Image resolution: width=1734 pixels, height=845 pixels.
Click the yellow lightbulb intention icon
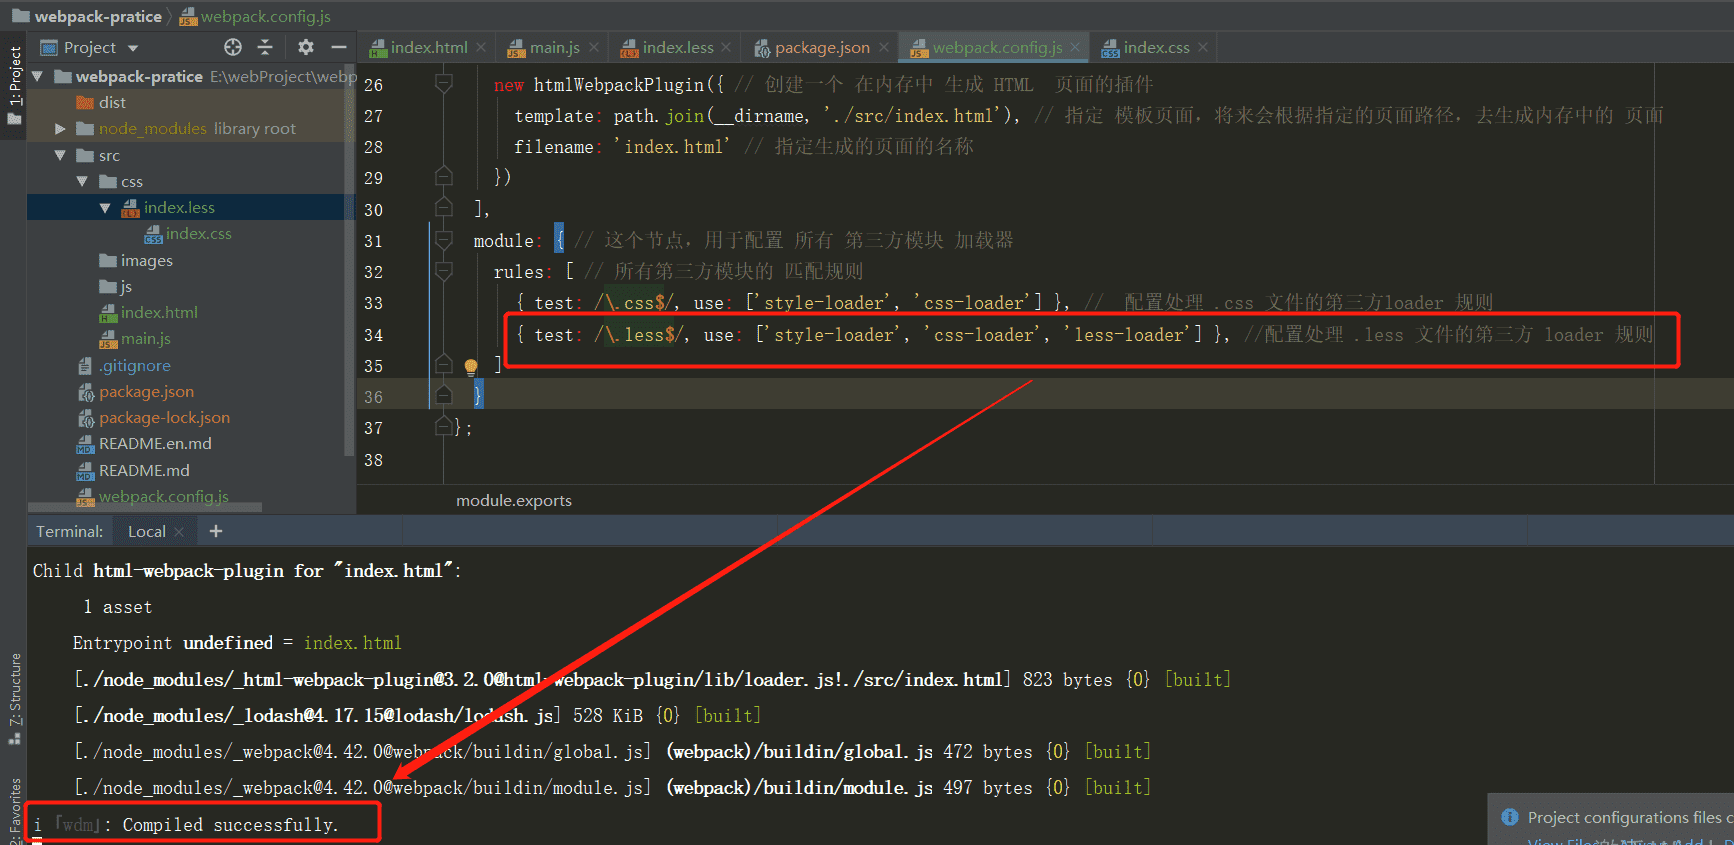tap(471, 366)
